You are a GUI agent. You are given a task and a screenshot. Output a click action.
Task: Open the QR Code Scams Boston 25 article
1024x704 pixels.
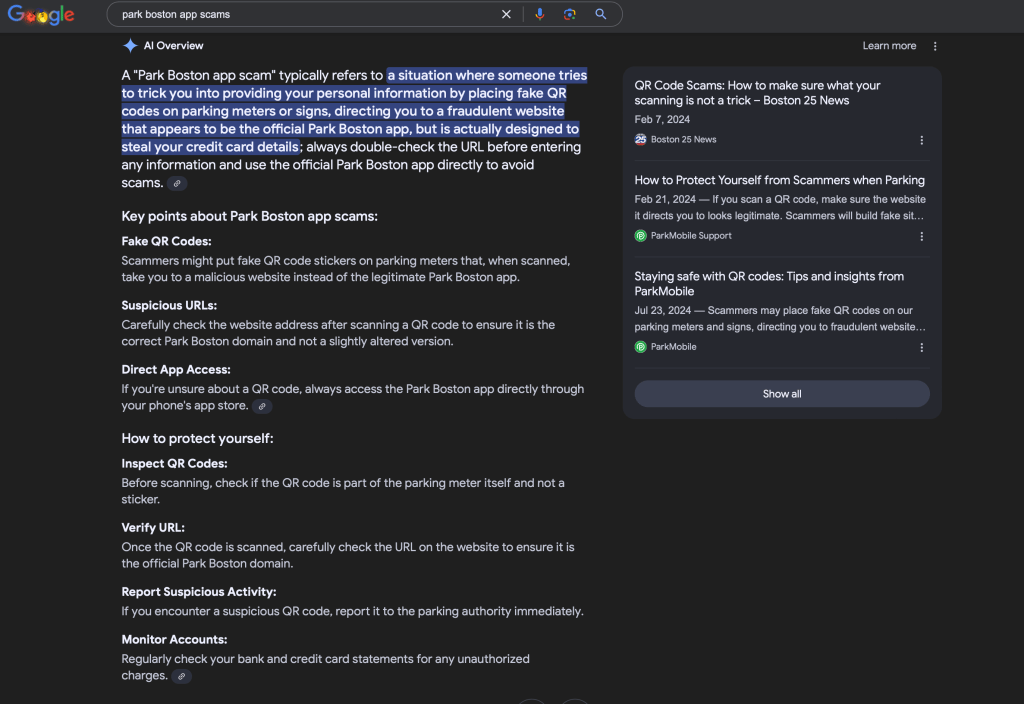(x=757, y=93)
